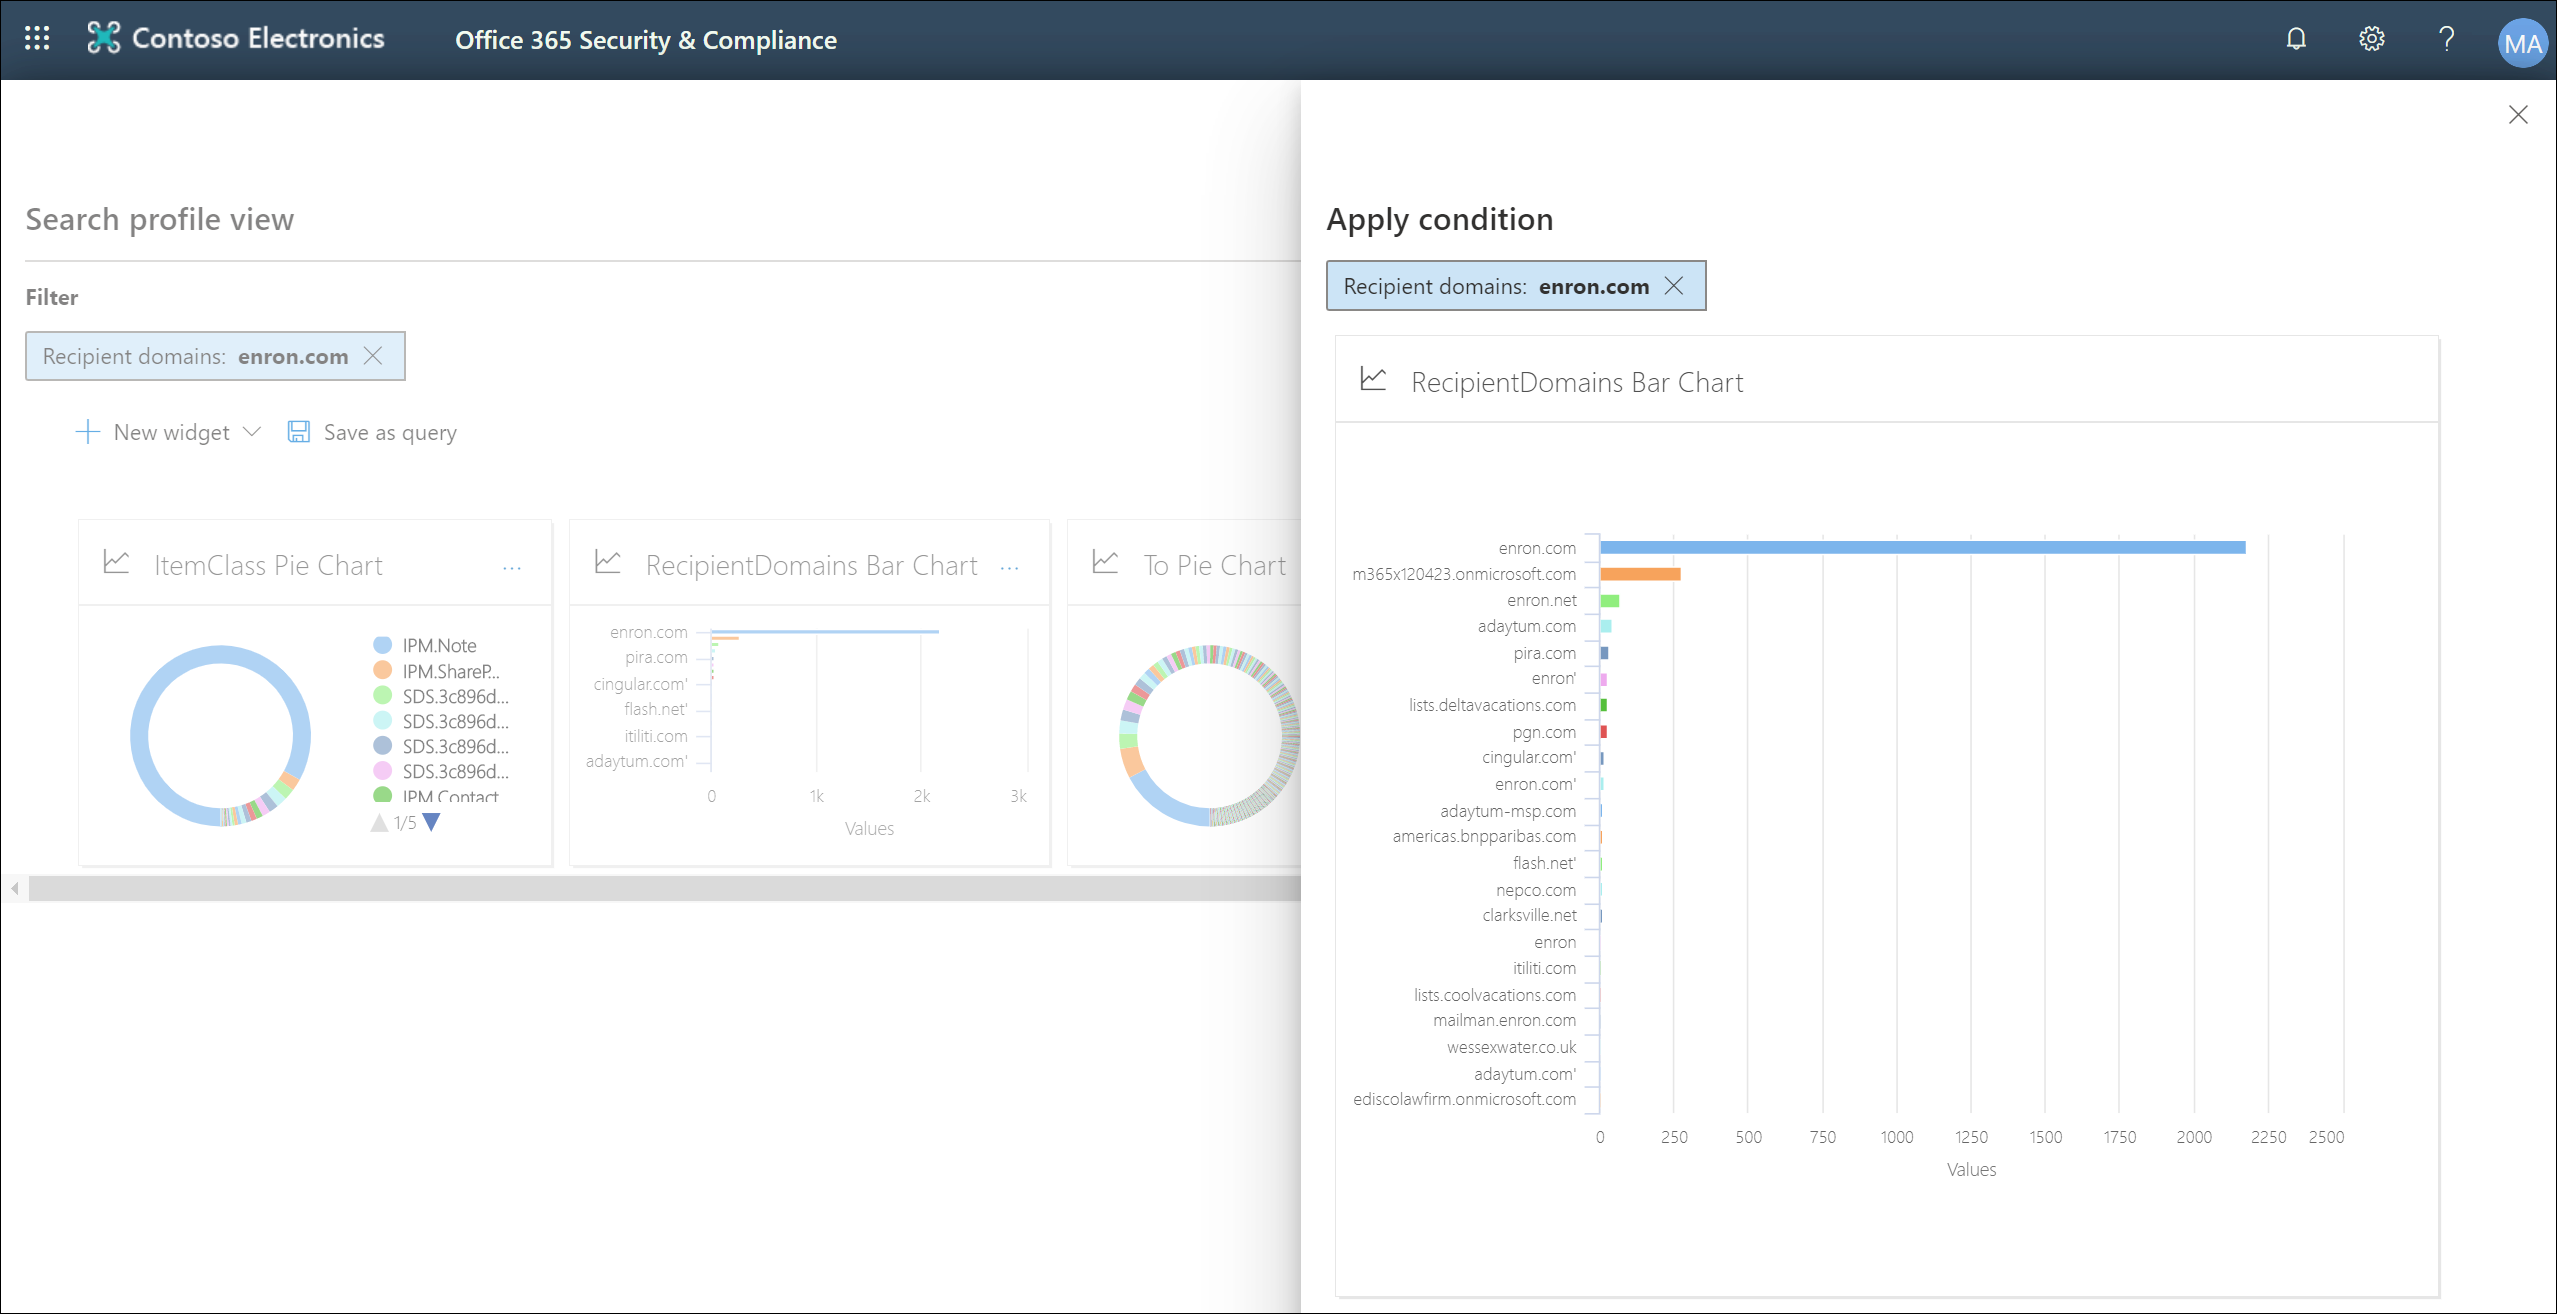This screenshot has width=2557, height=1314.
Task: Open the settings gear
Action: (2371, 39)
